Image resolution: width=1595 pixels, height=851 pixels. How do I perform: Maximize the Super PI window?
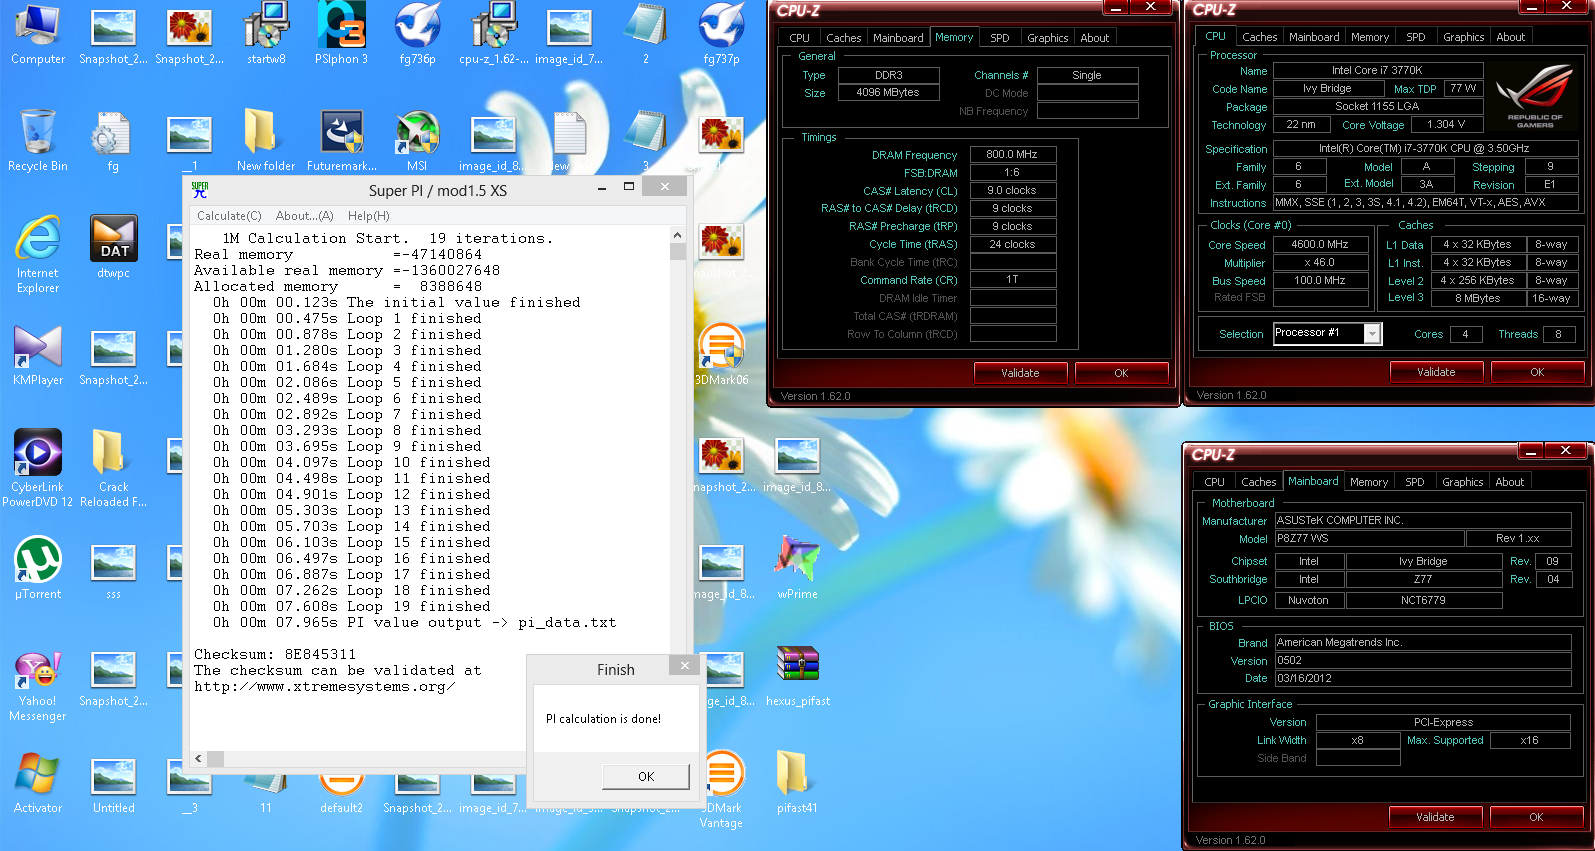coord(629,187)
